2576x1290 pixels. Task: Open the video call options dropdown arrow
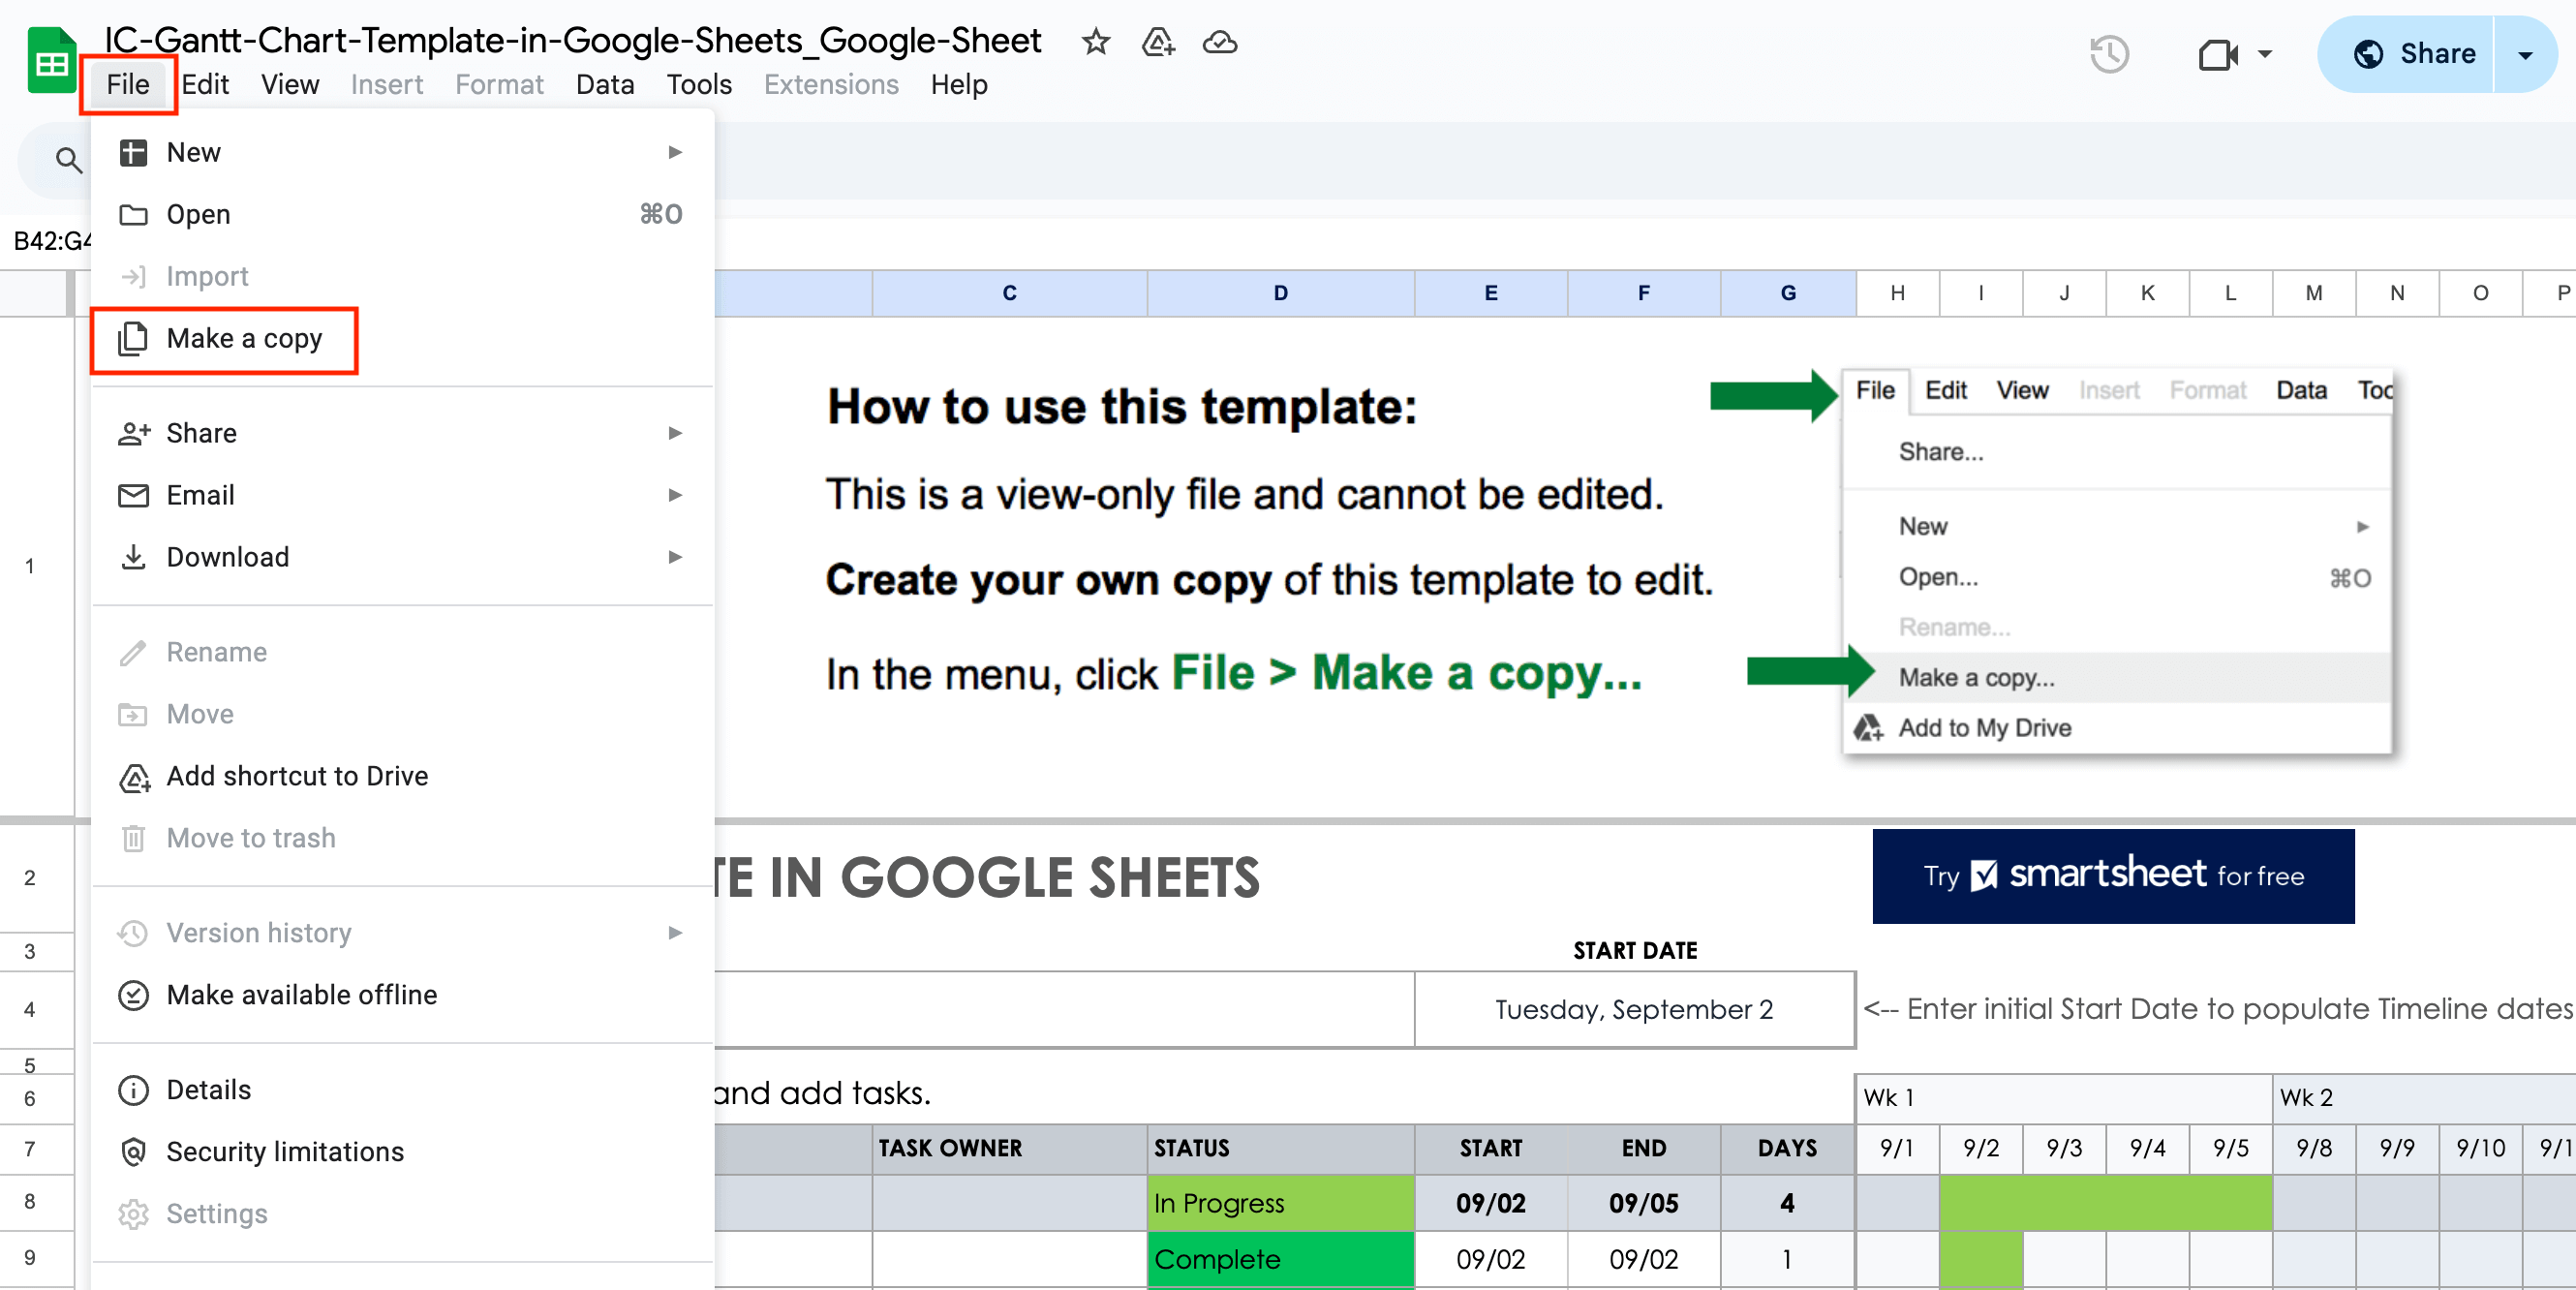point(2265,54)
